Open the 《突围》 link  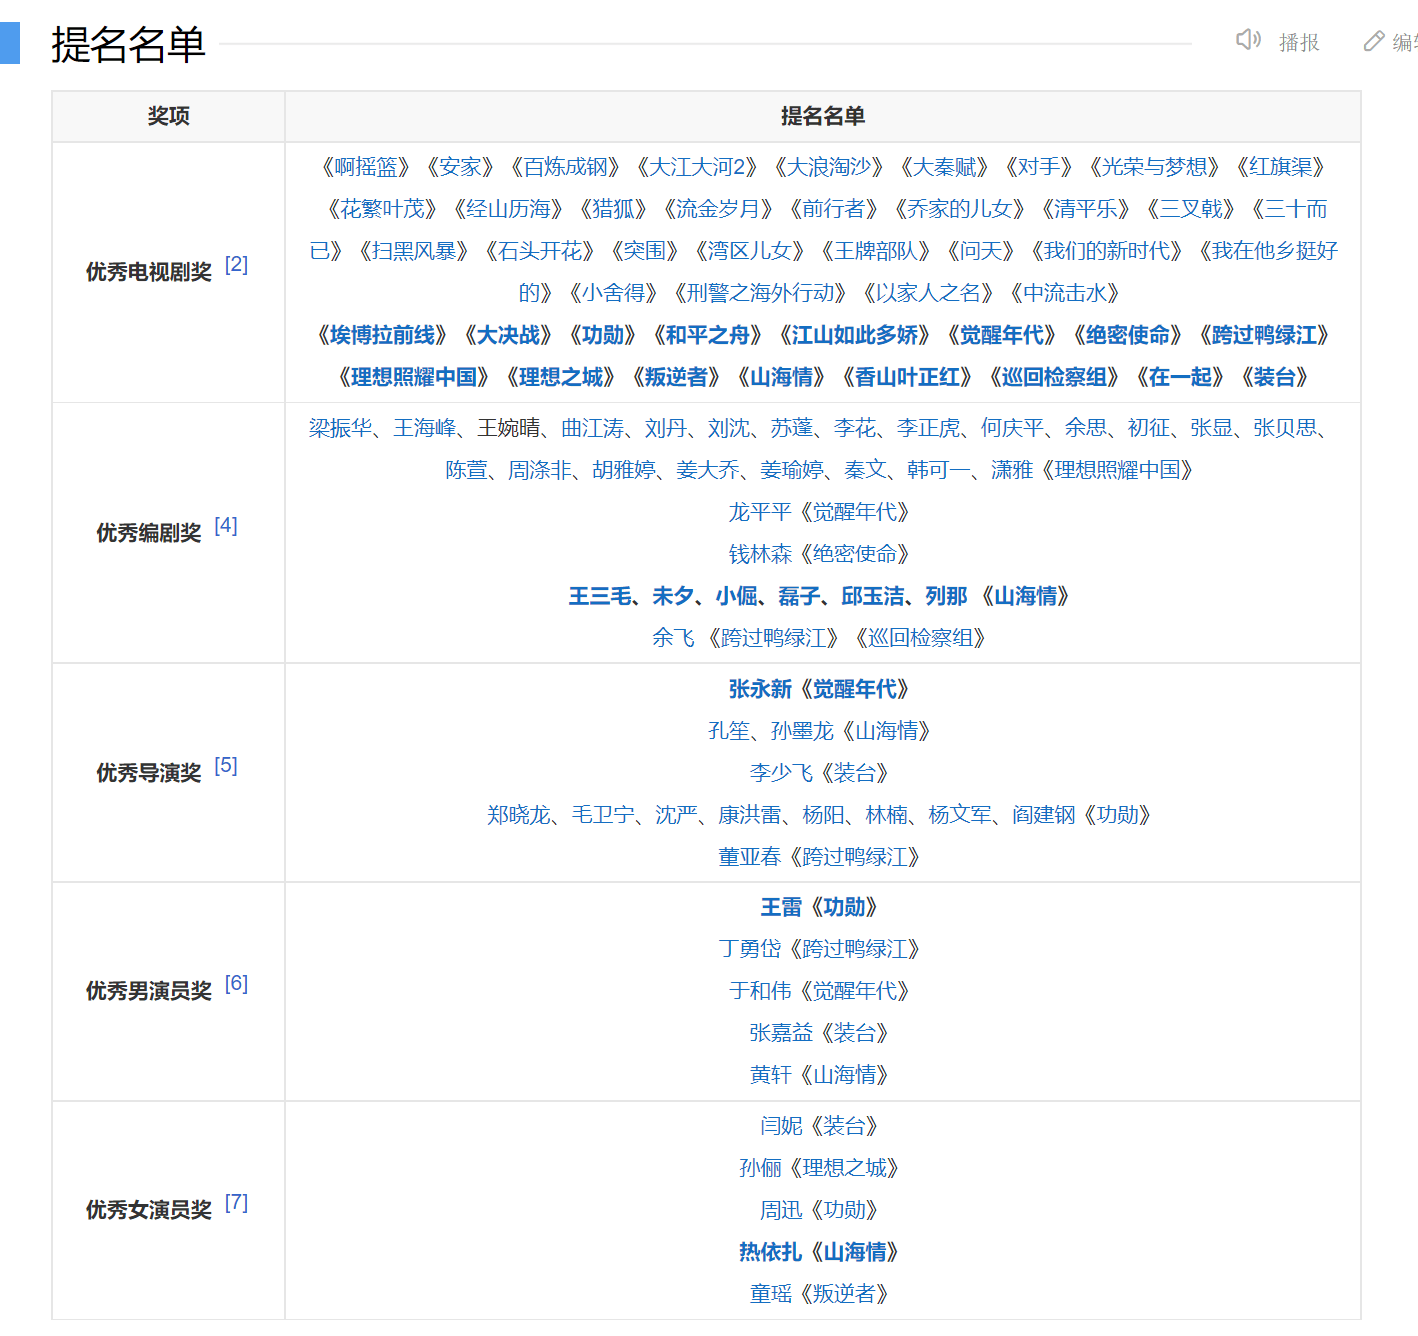tap(644, 251)
